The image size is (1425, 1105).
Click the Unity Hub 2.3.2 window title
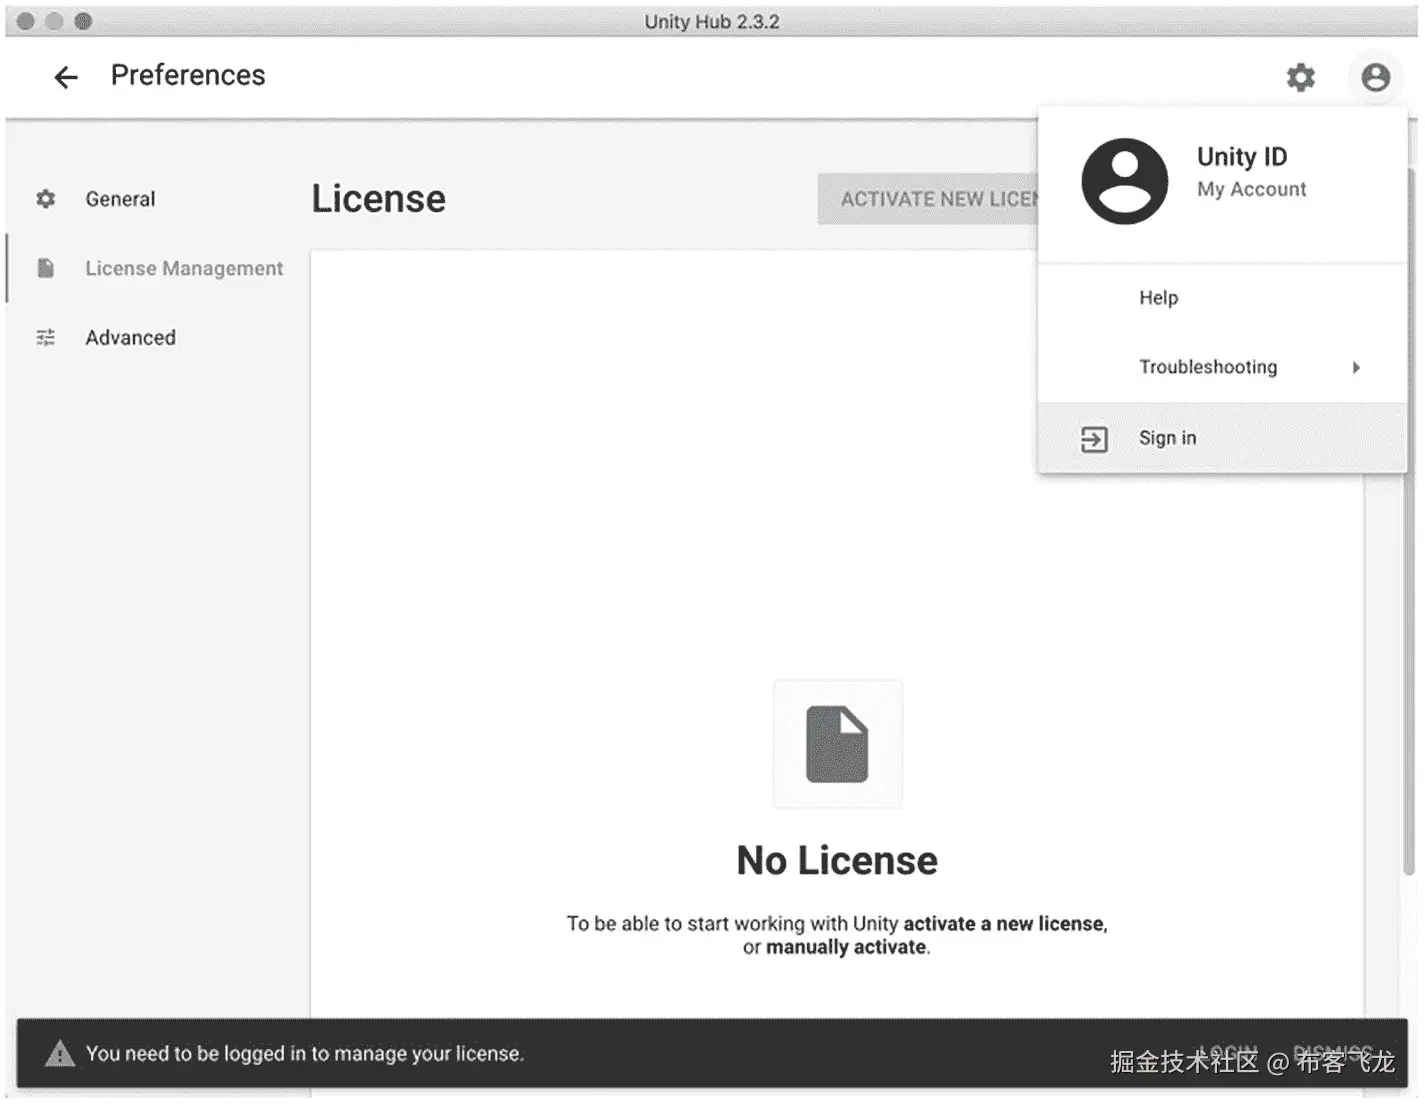coord(712,21)
